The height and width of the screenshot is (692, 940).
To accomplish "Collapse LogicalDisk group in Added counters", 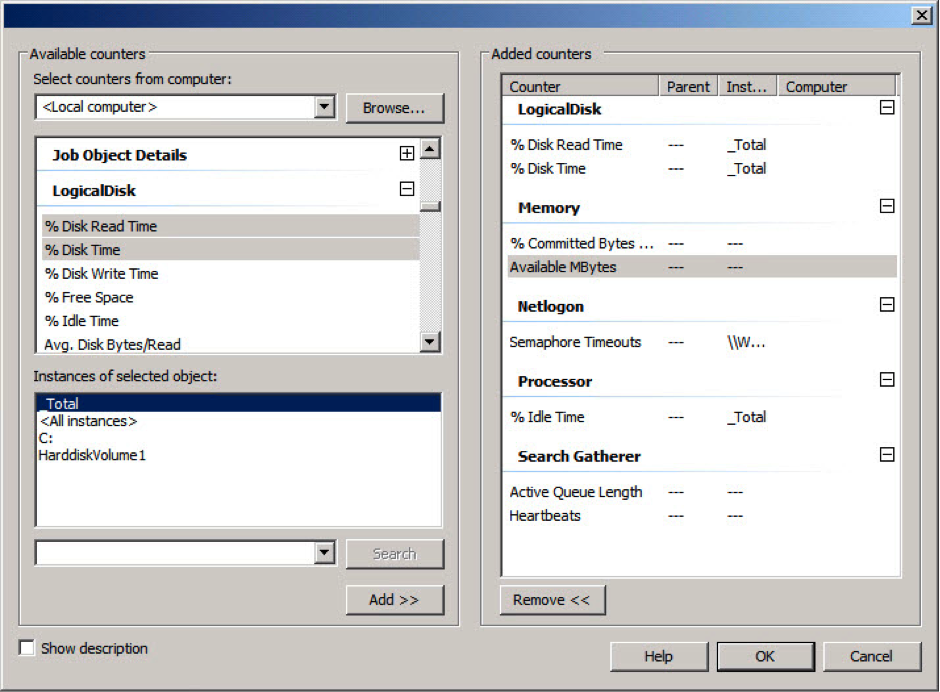I will (886, 108).
